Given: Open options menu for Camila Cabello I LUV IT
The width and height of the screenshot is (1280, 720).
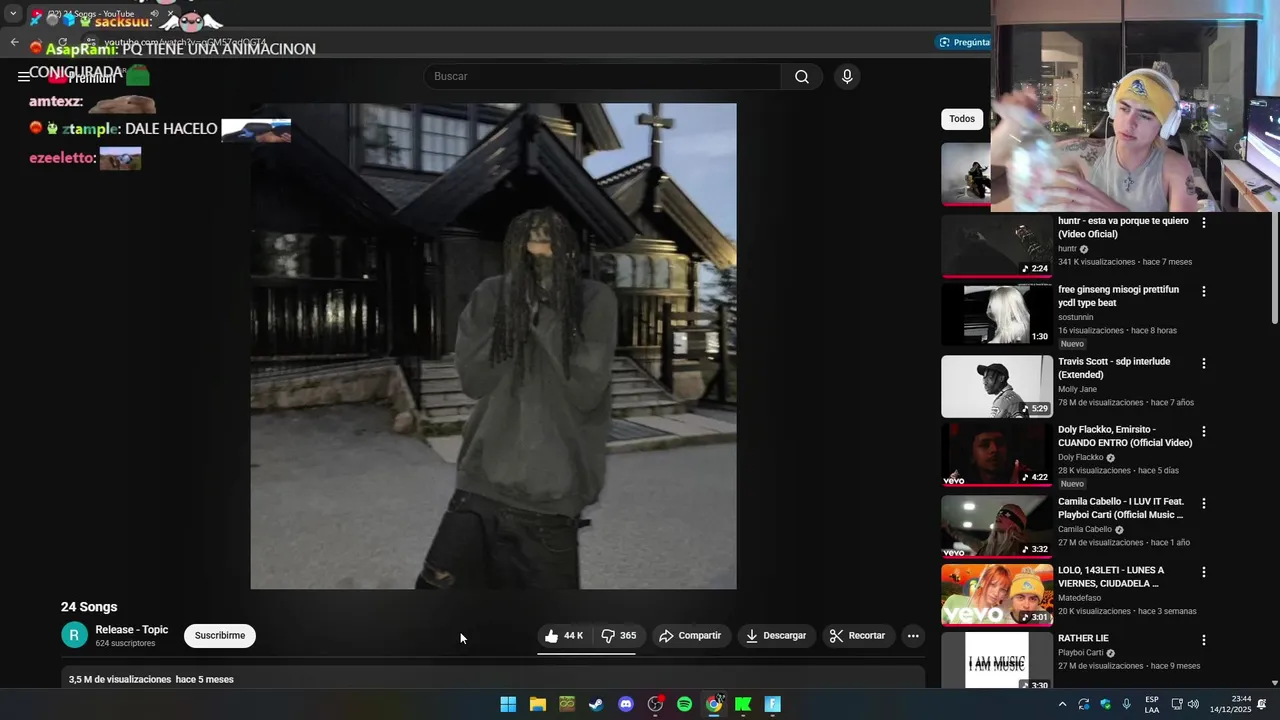Looking at the screenshot, I should 1204,504.
